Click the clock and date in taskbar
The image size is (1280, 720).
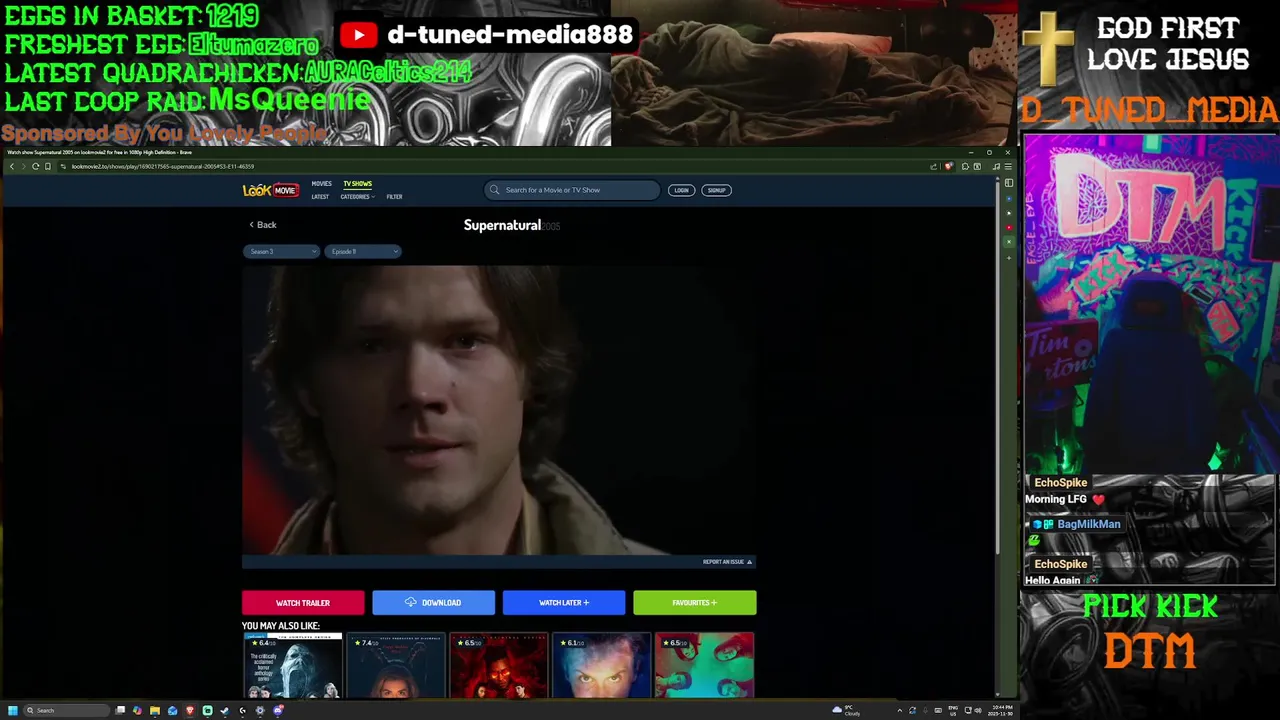pos(1000,710)
